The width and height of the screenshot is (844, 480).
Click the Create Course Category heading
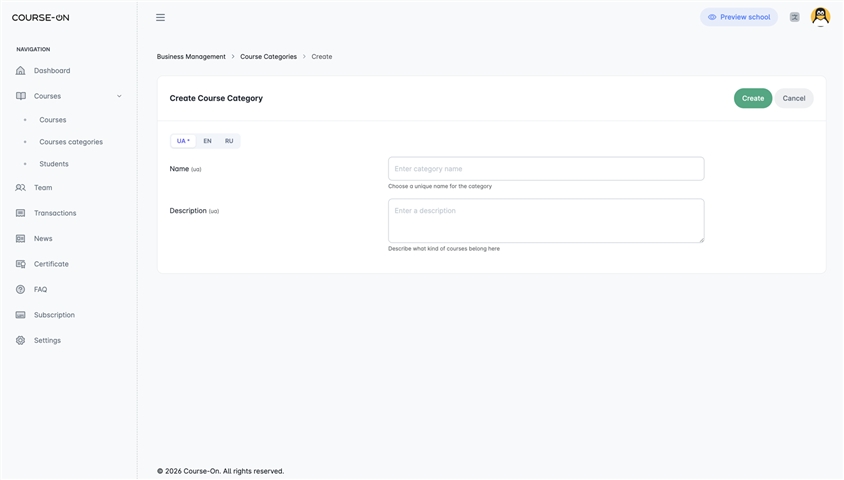[x=216, y=98]
